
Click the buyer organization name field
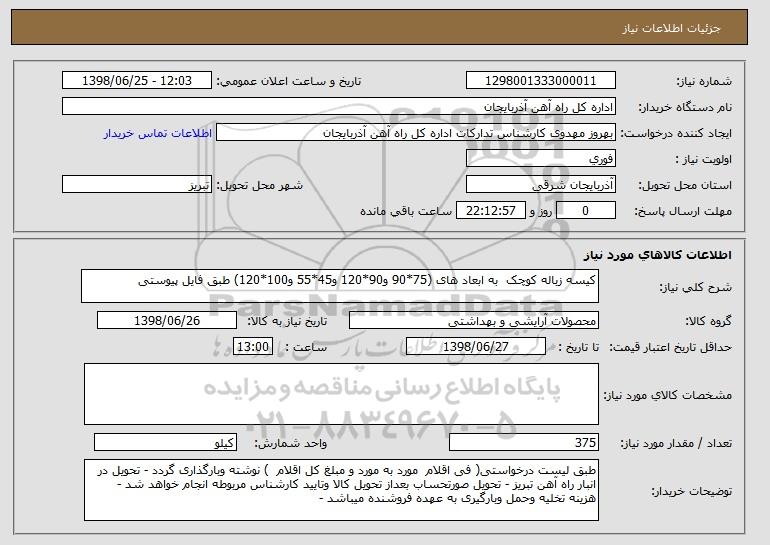(x=339, y=107)
